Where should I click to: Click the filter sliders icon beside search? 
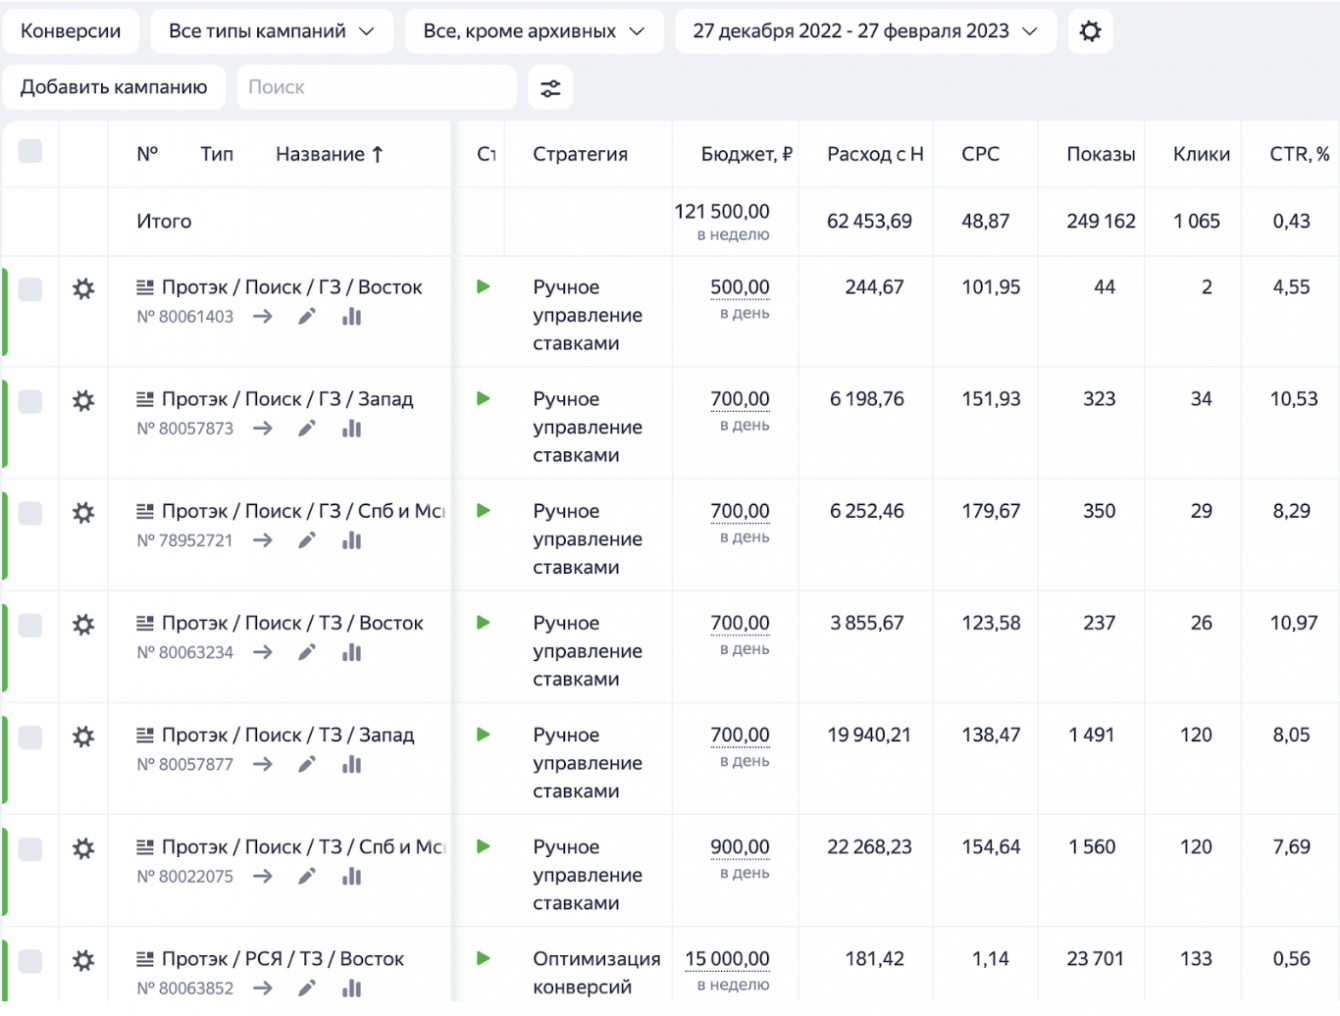coord(550,88)
